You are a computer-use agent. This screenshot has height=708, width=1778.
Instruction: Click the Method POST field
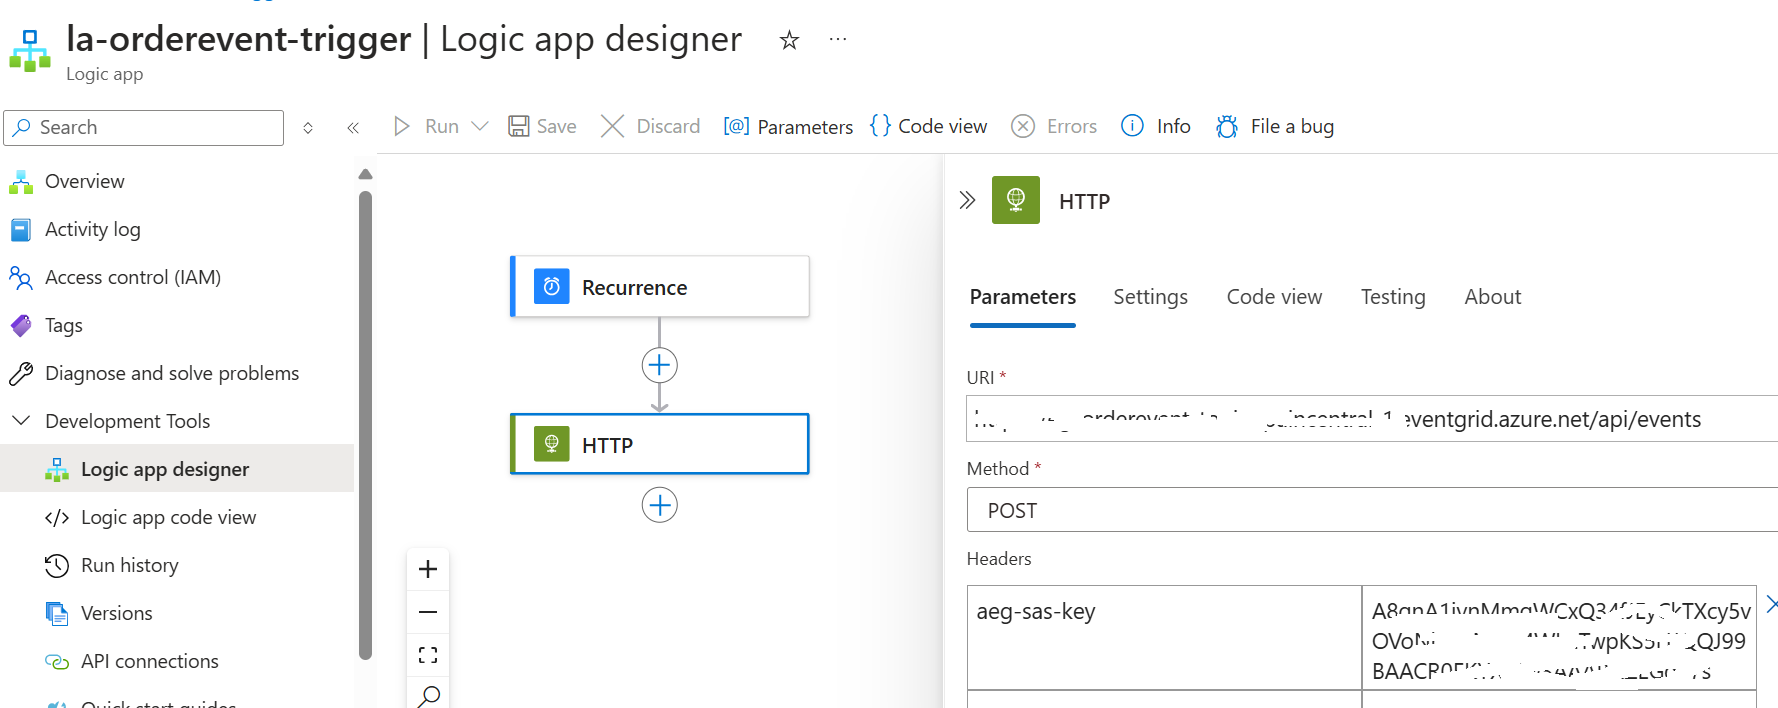[1372, 510]
